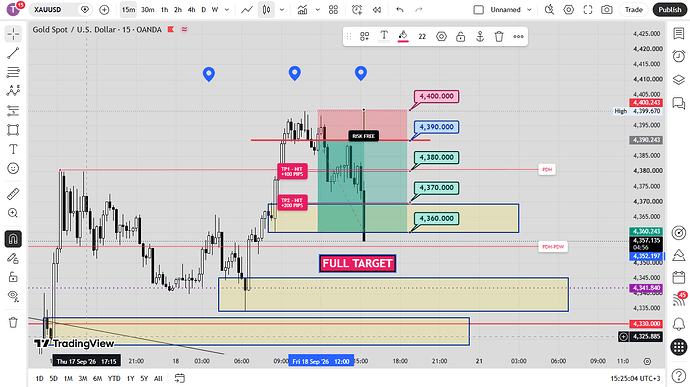The width and height of the screenshot is (690, 387).
Task: Undo the last action
Action: pyautogui.click(x=400, y=9)
